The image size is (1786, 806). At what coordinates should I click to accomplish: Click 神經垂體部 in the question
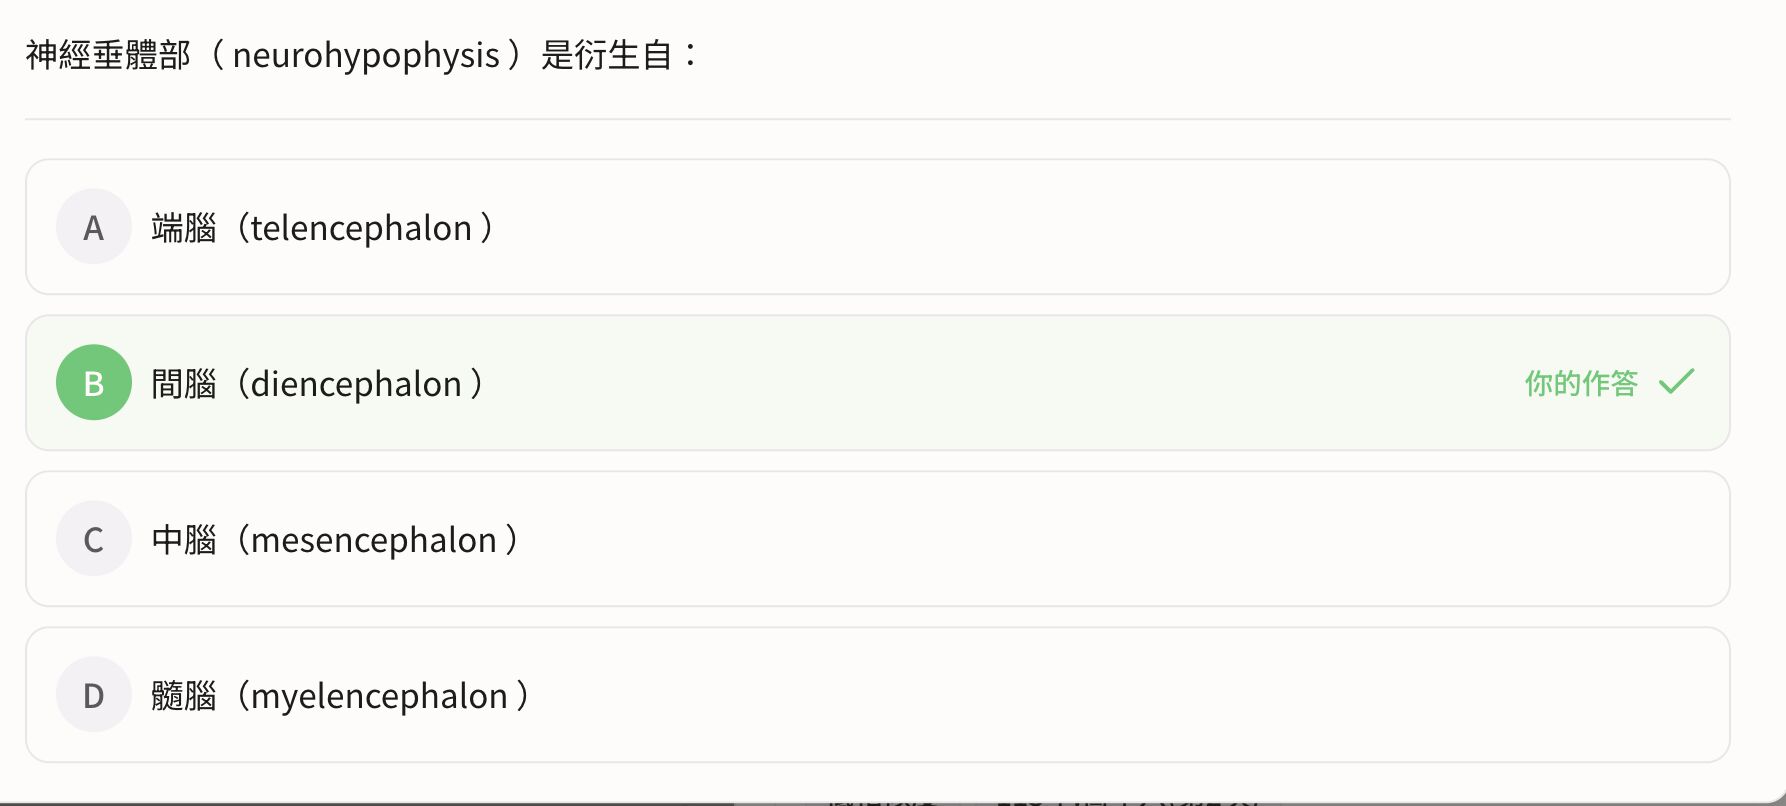108,55
